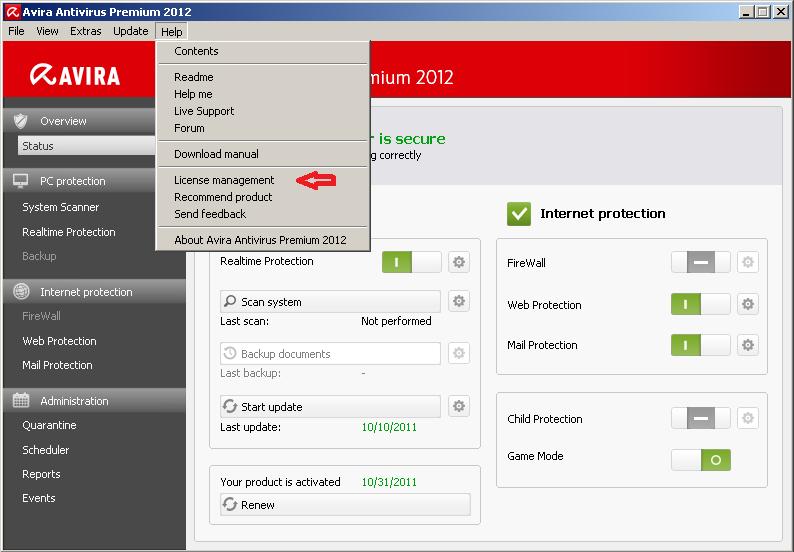The height and width of the screenshot is (552, 794).
Task: Click the Renew button
Action: (x=345, y=504)
